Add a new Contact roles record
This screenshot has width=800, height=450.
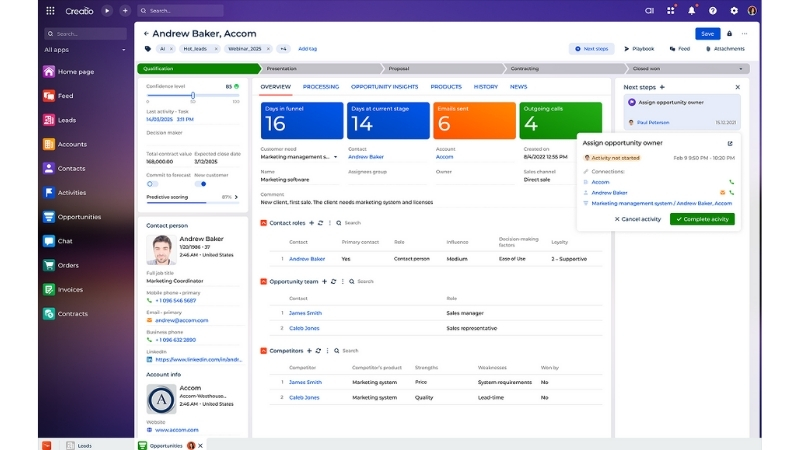[311, 222]
